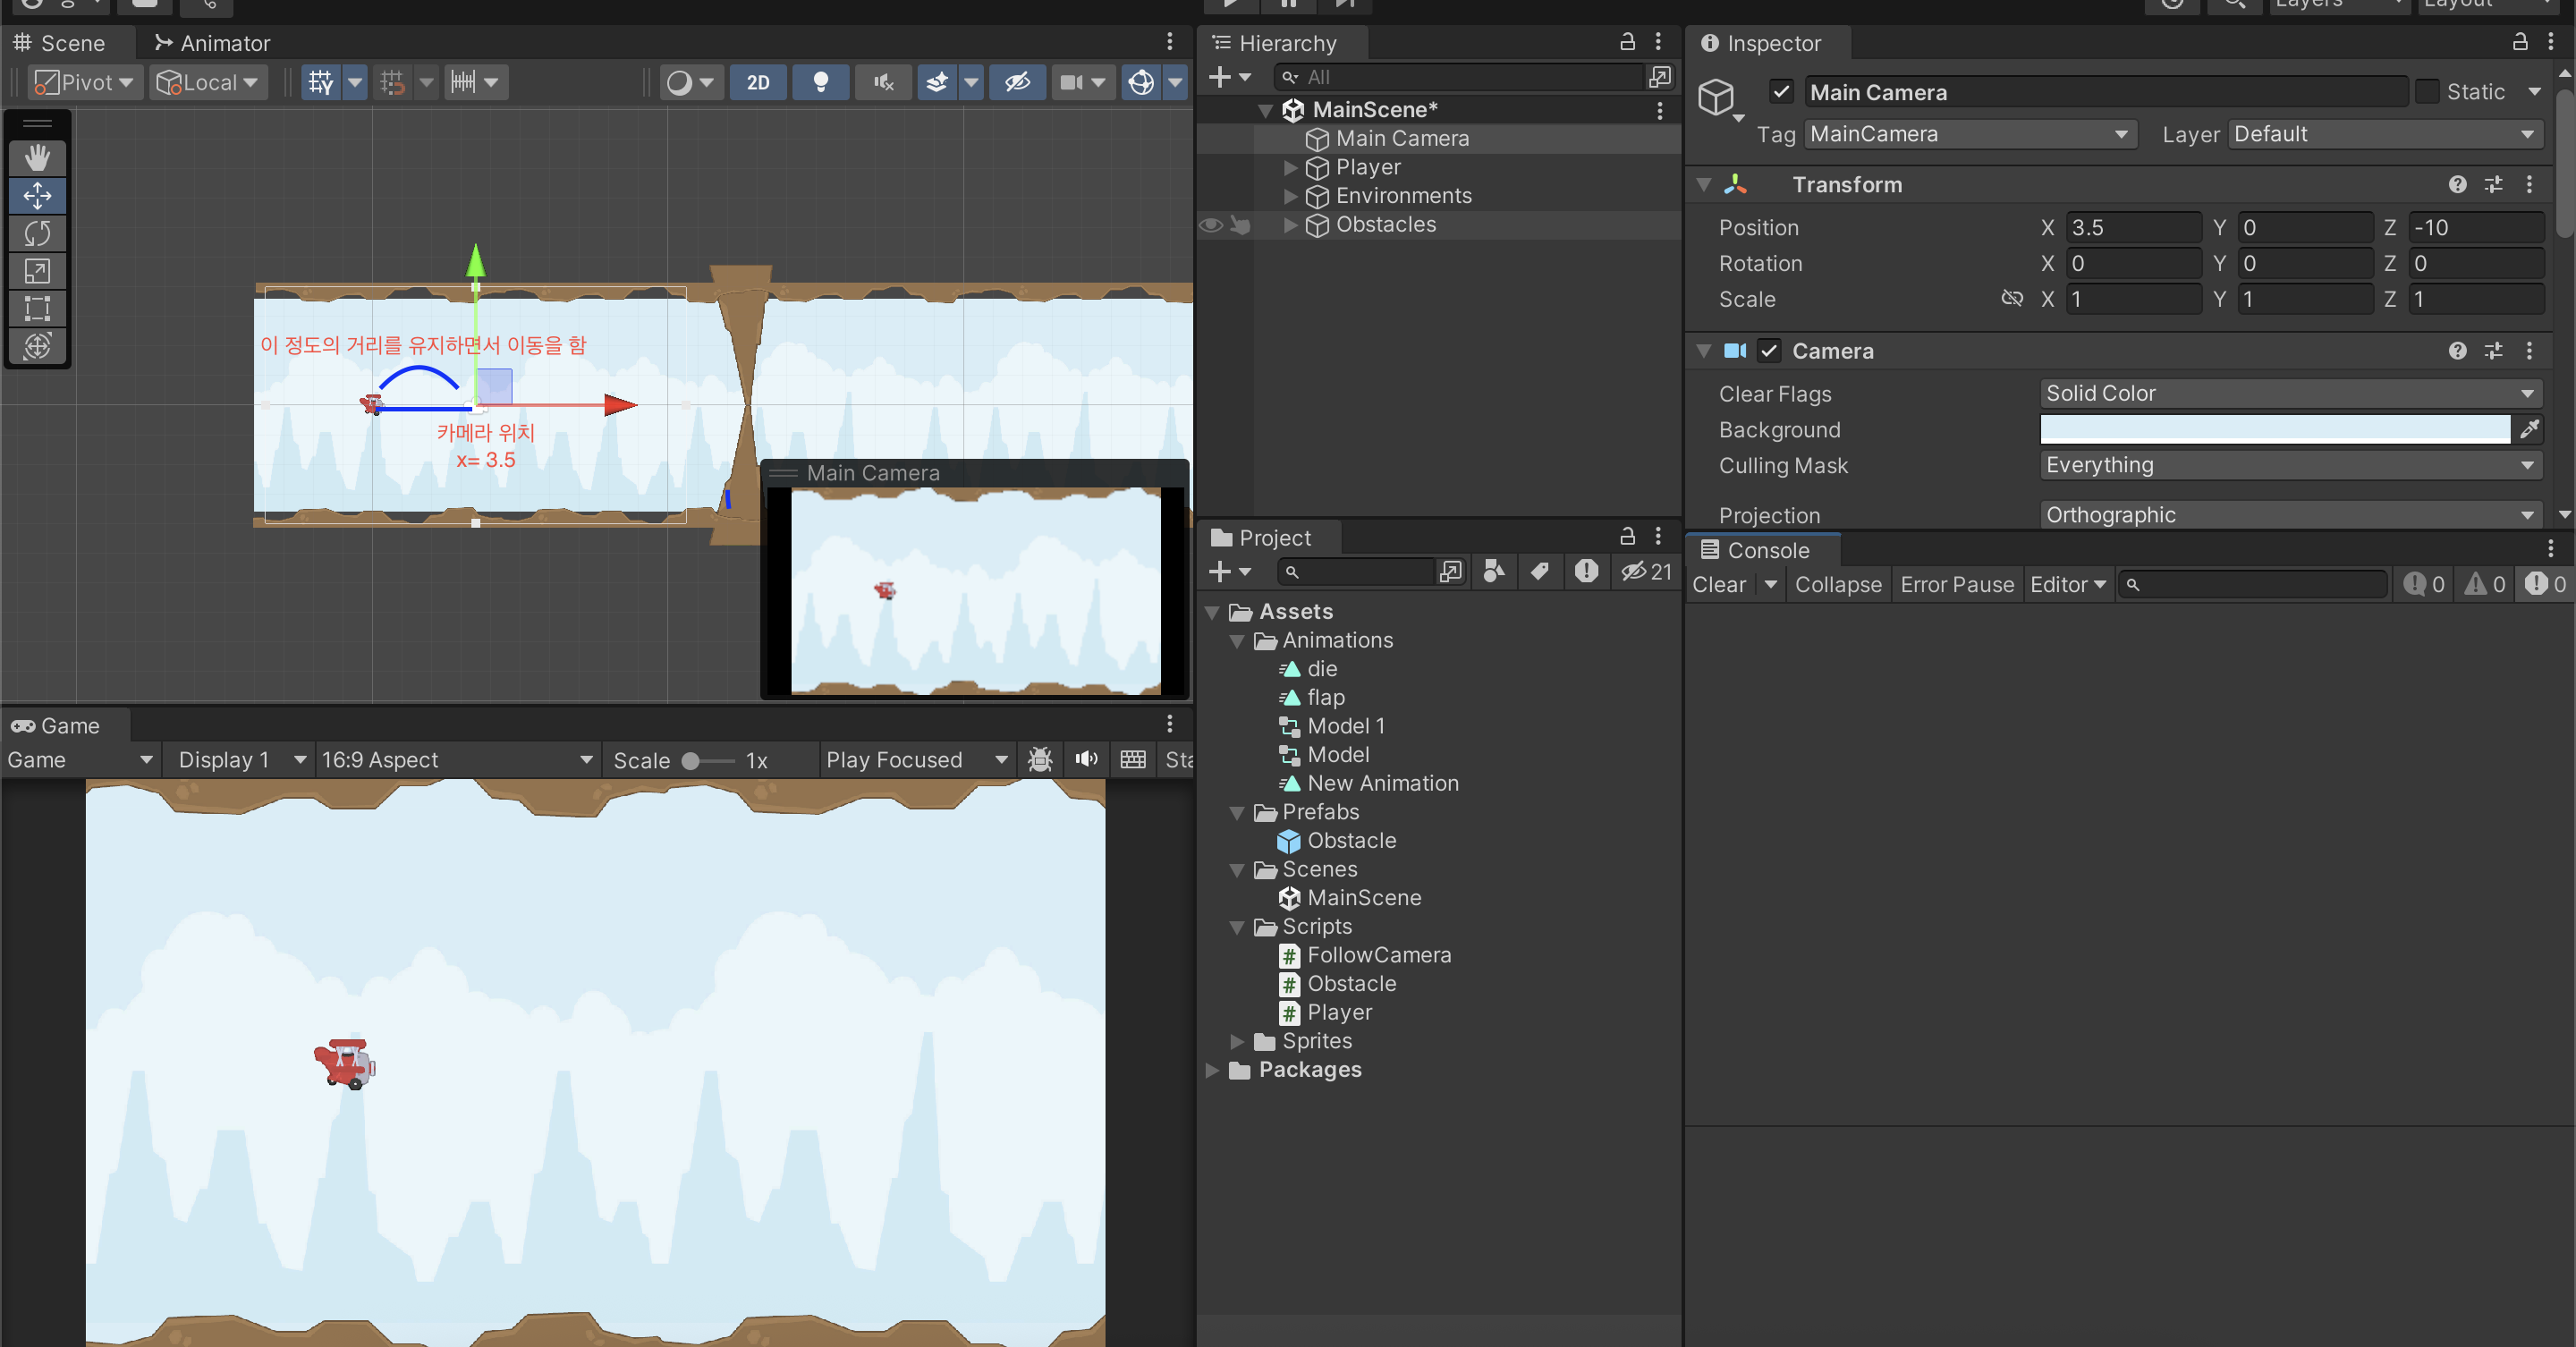Expand the Player object in Hierarchy
The height and width of the screenshot is (1347, 2576).
1290,168
